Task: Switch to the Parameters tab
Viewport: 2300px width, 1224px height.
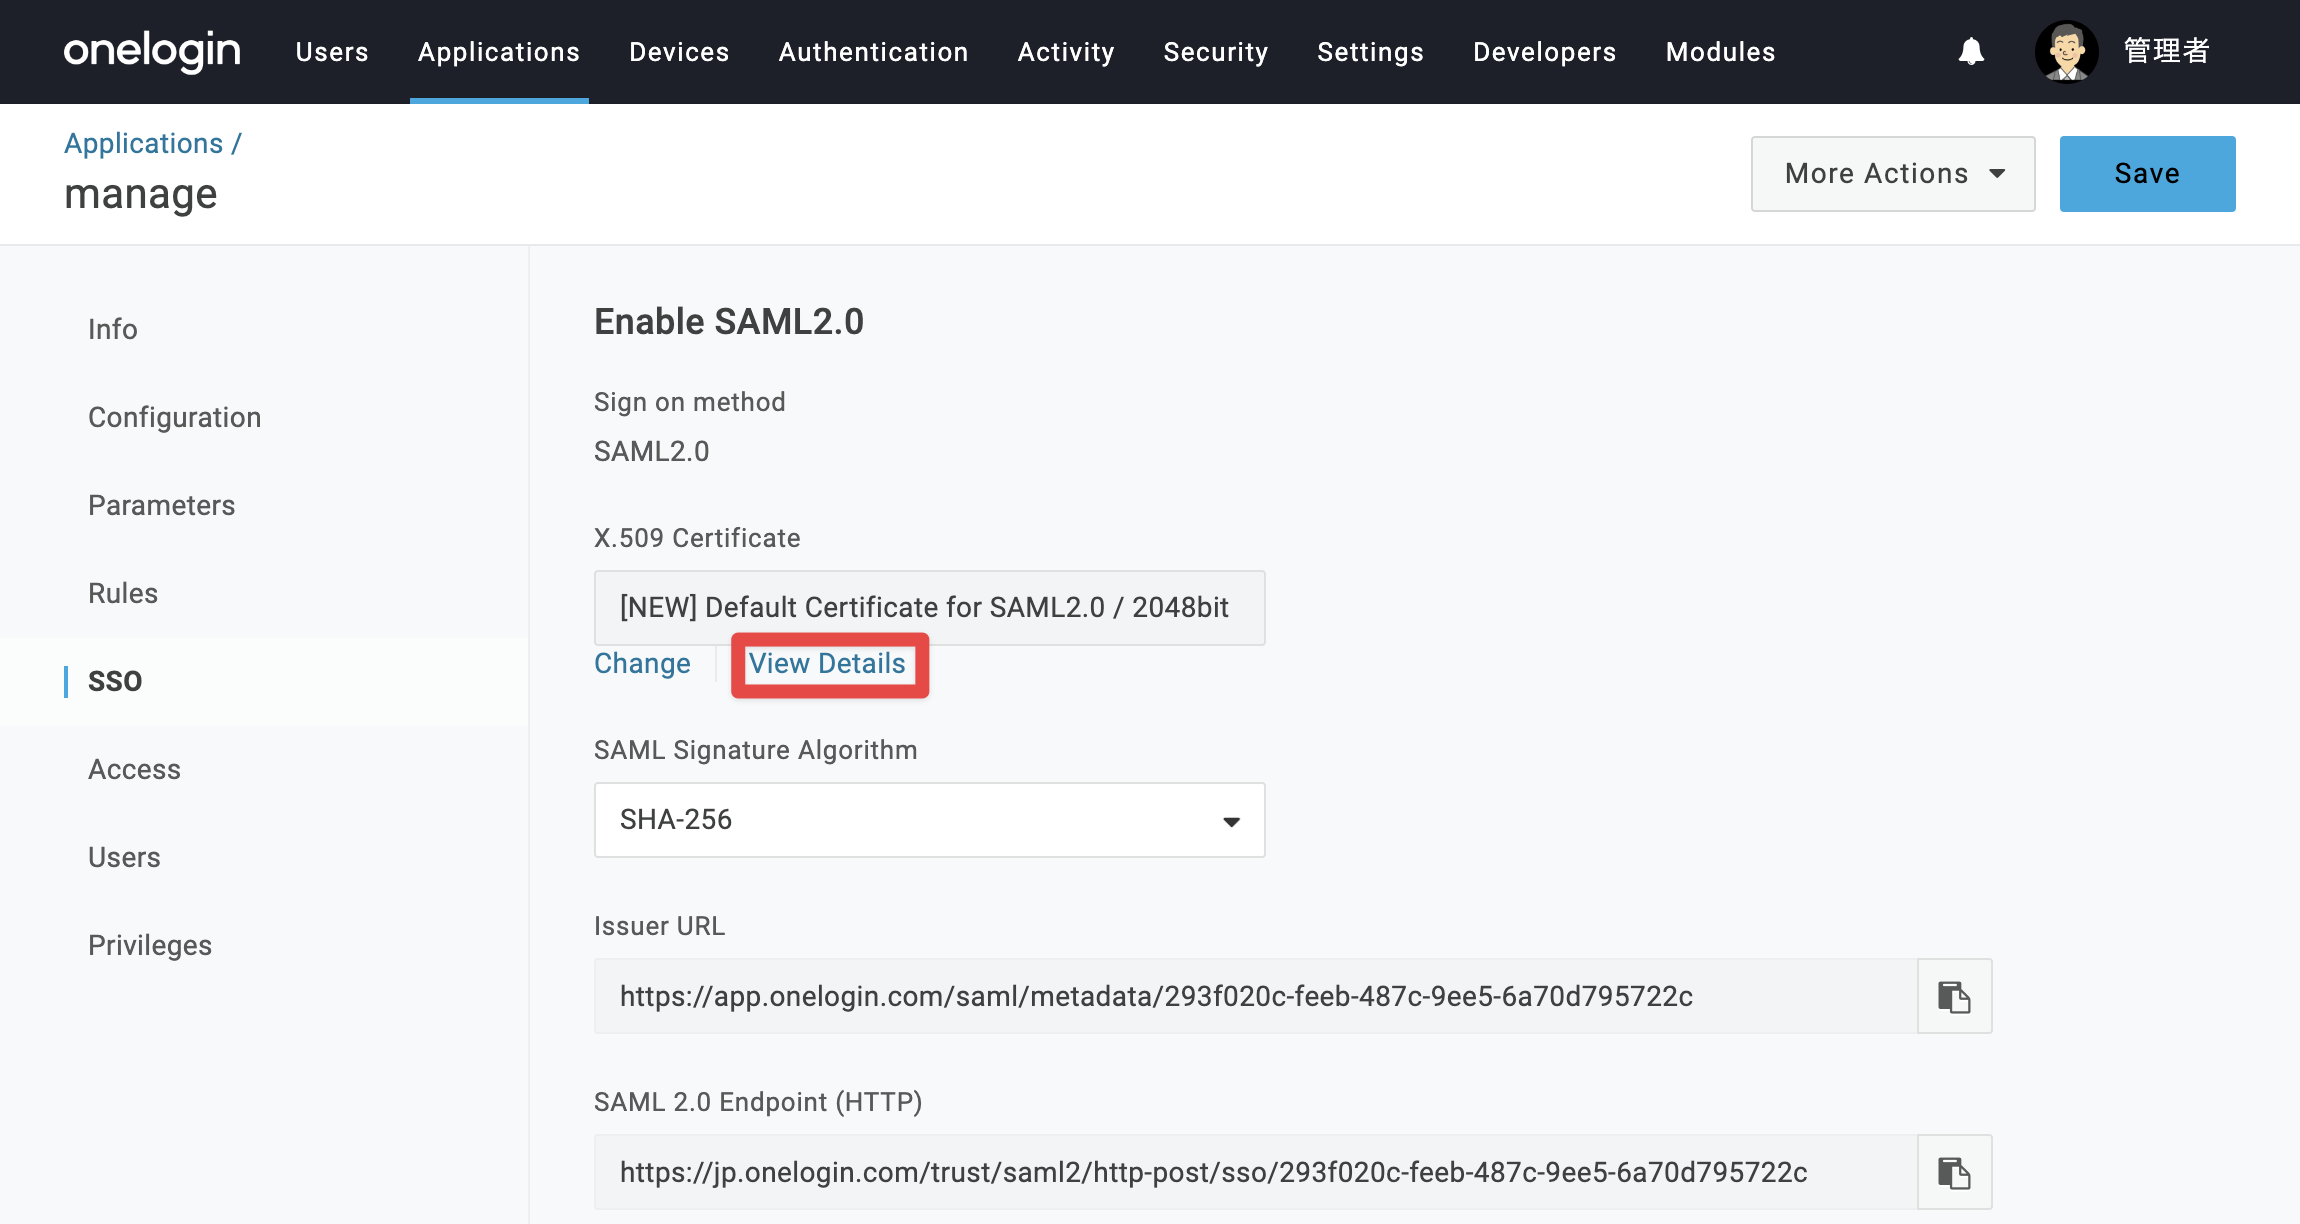Action: click(x=162, y=505)
